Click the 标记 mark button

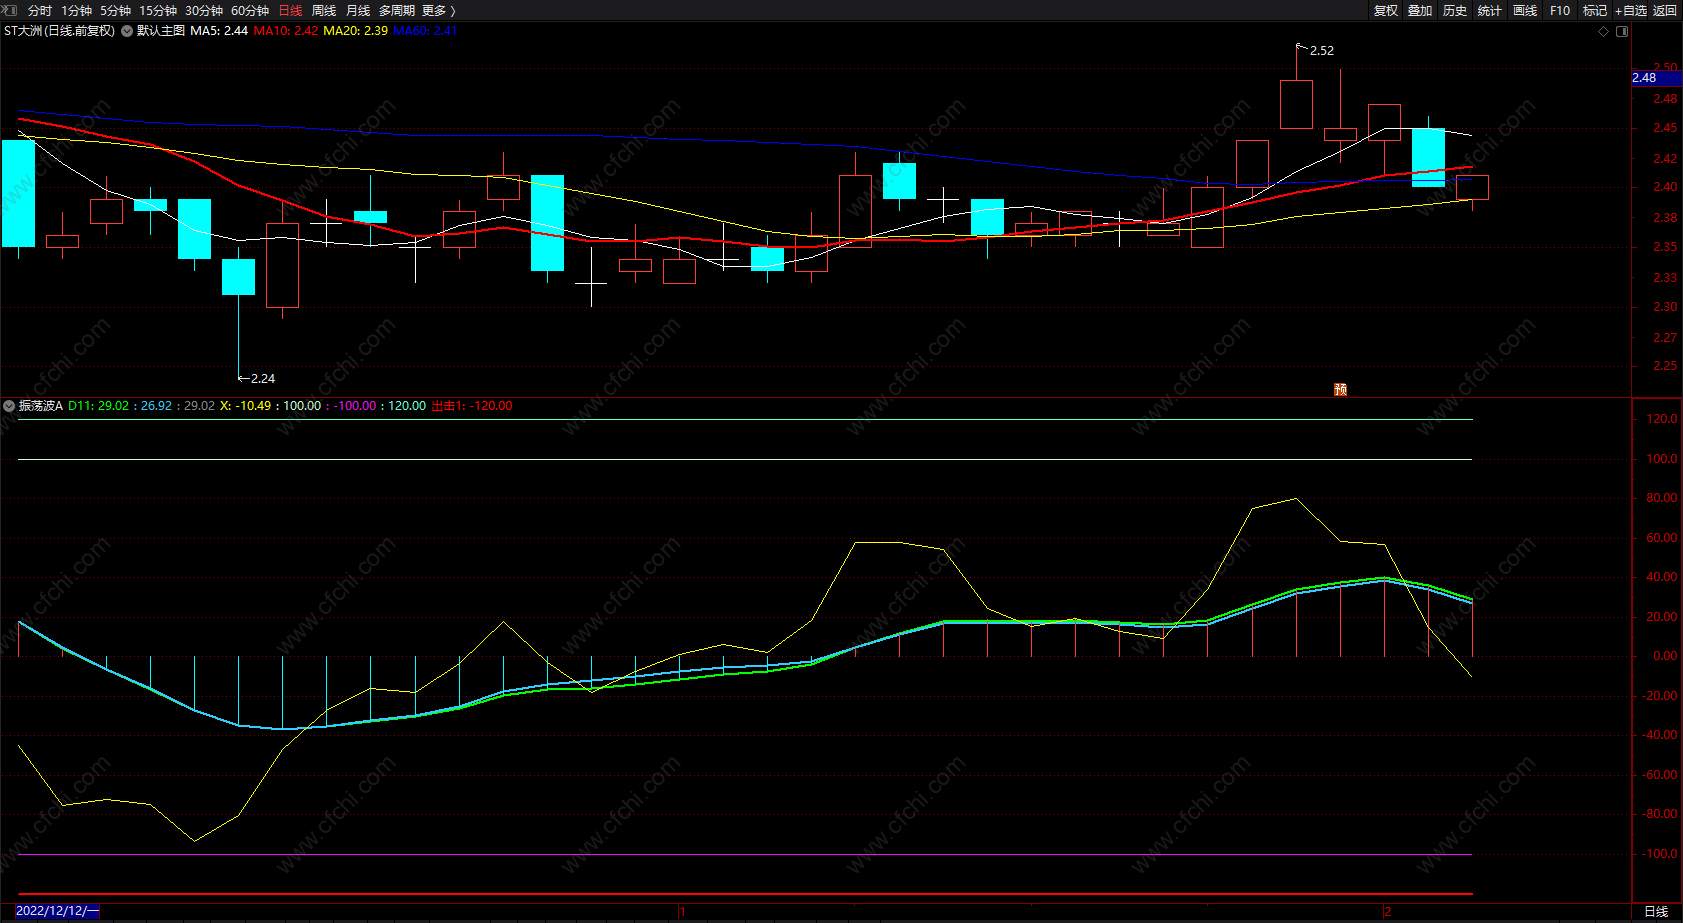[x=1595, y=10]
